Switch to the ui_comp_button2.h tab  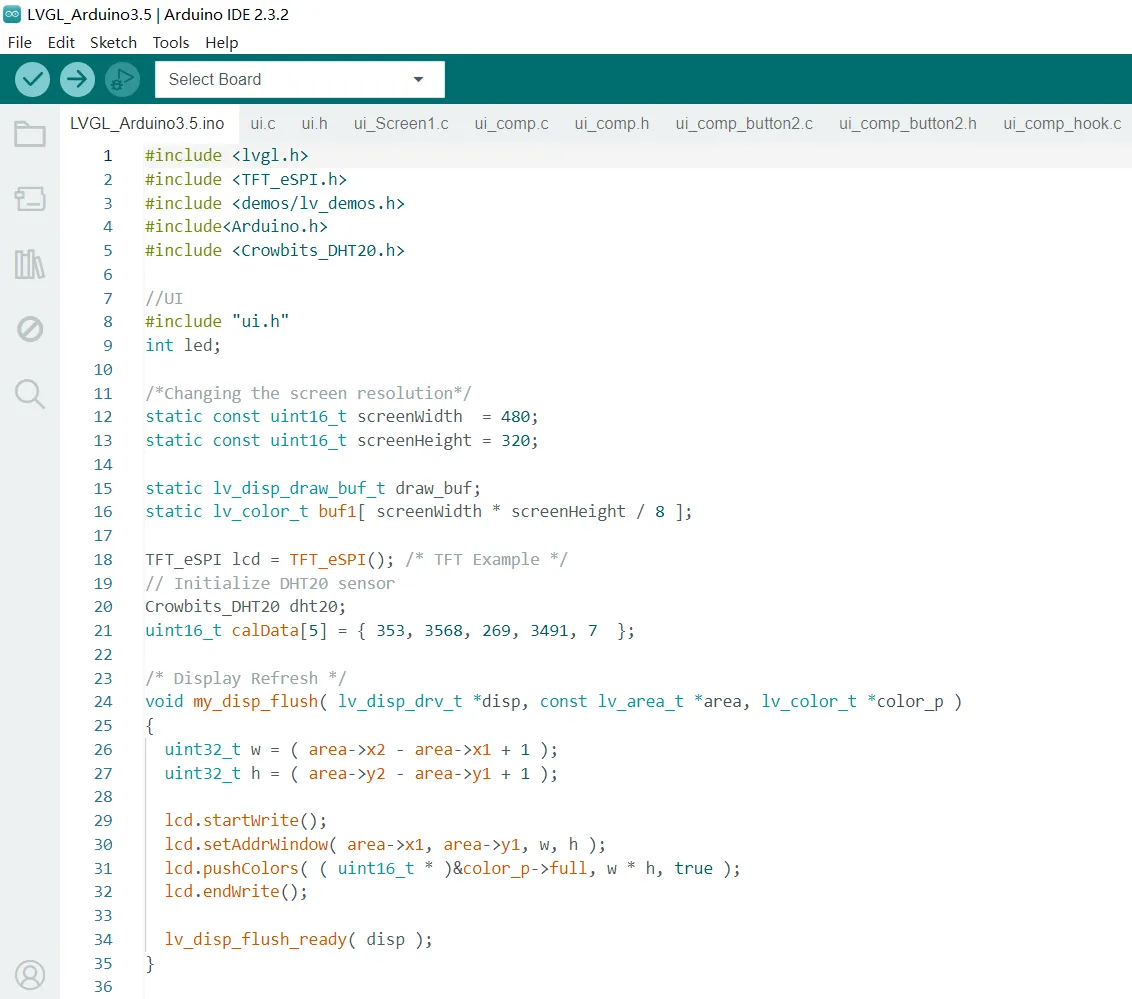(x=907, y=124)
